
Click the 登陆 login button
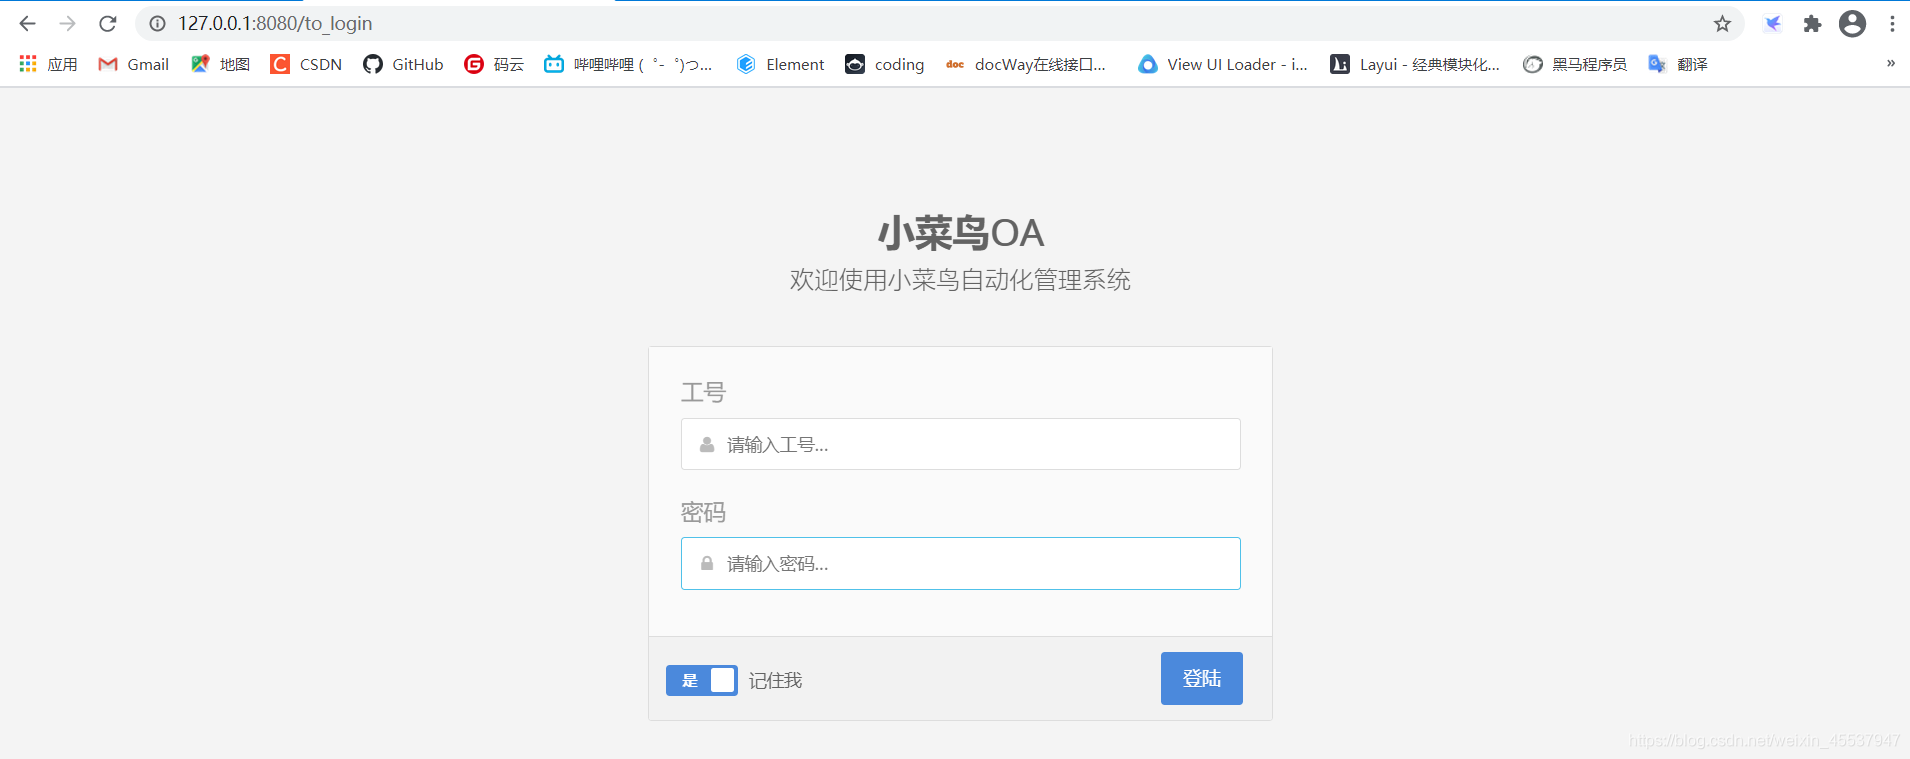pyautogui.click(x=1202, y=678)
